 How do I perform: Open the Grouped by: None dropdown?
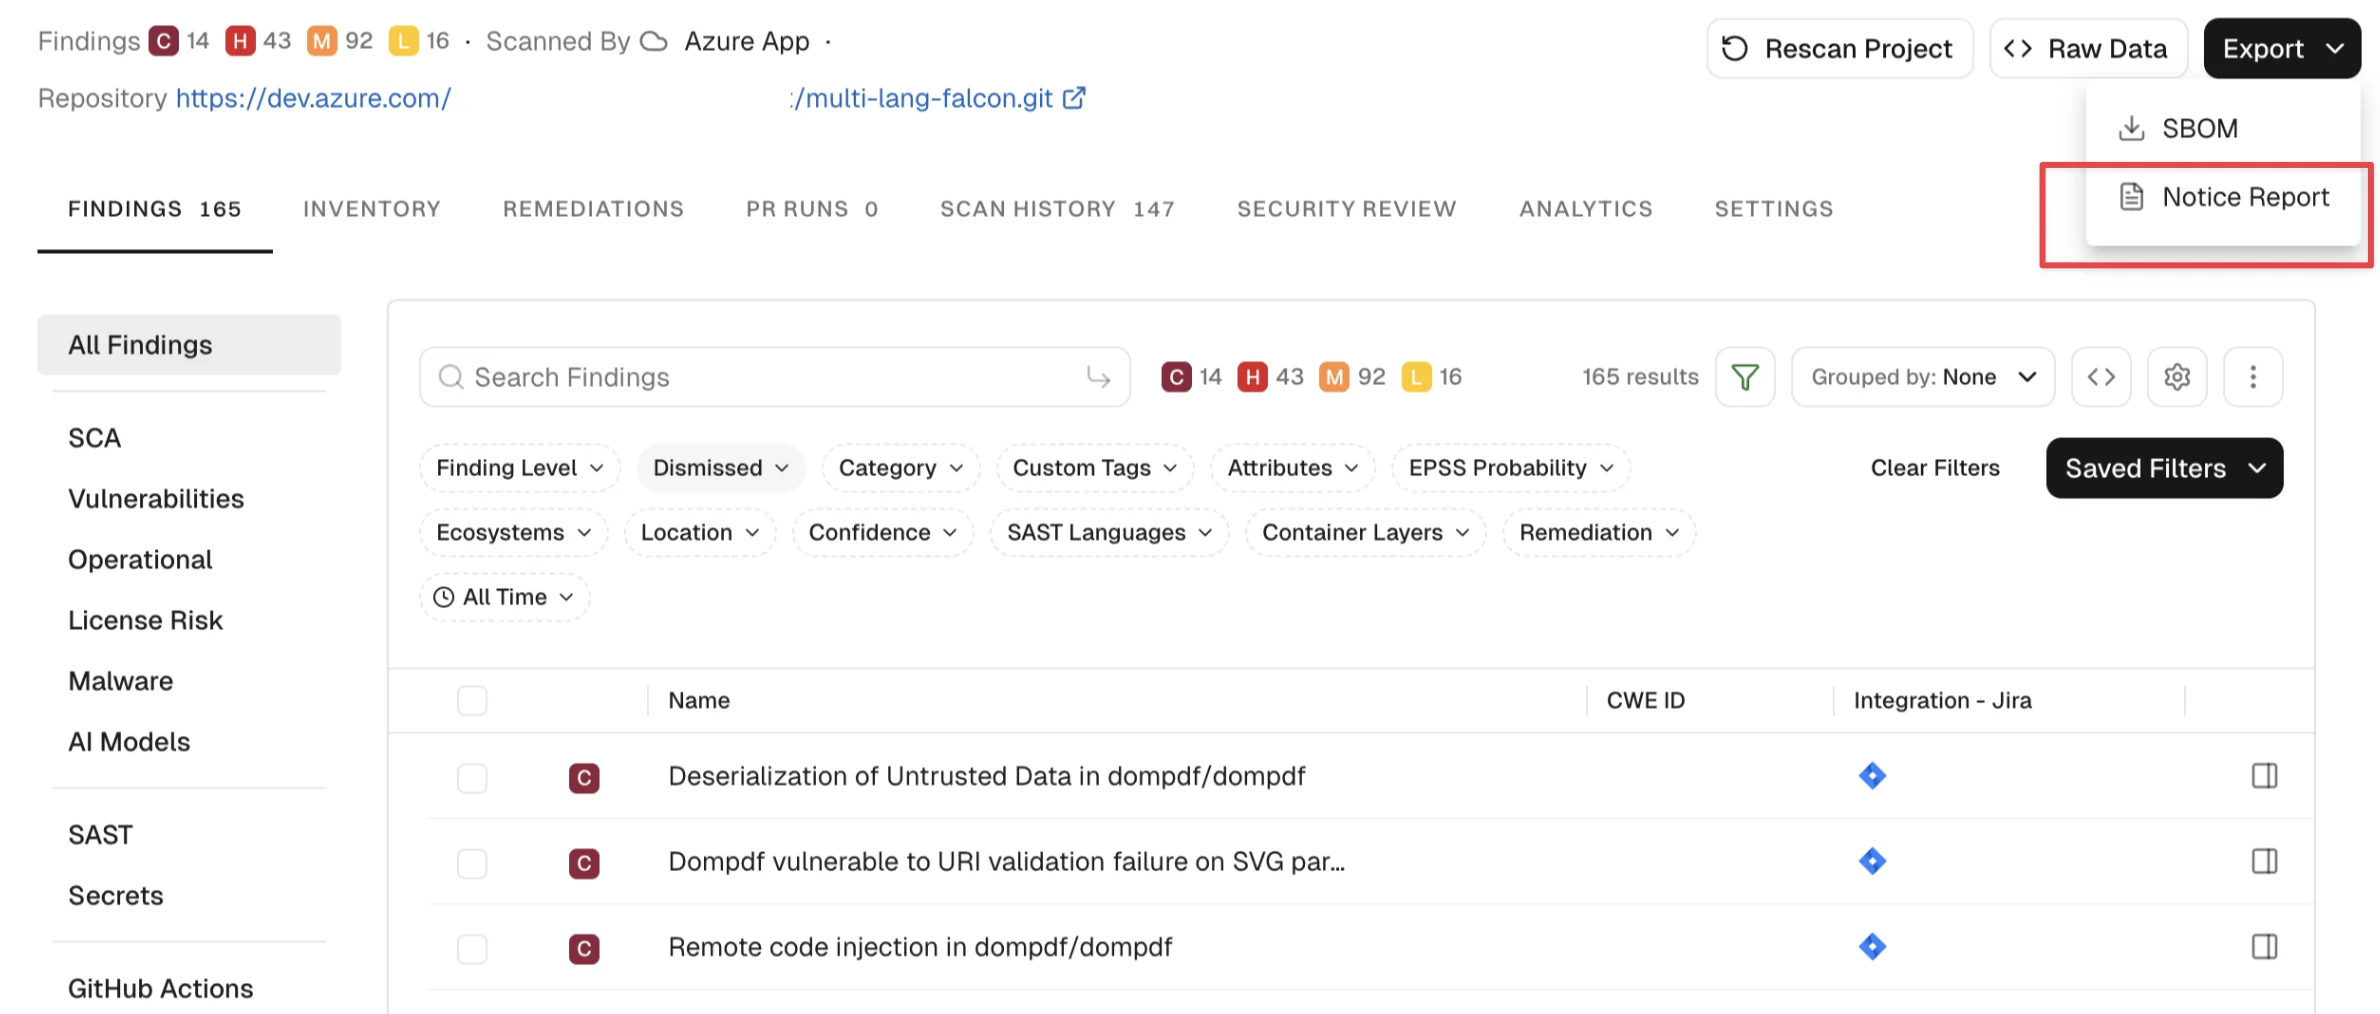1923,377
